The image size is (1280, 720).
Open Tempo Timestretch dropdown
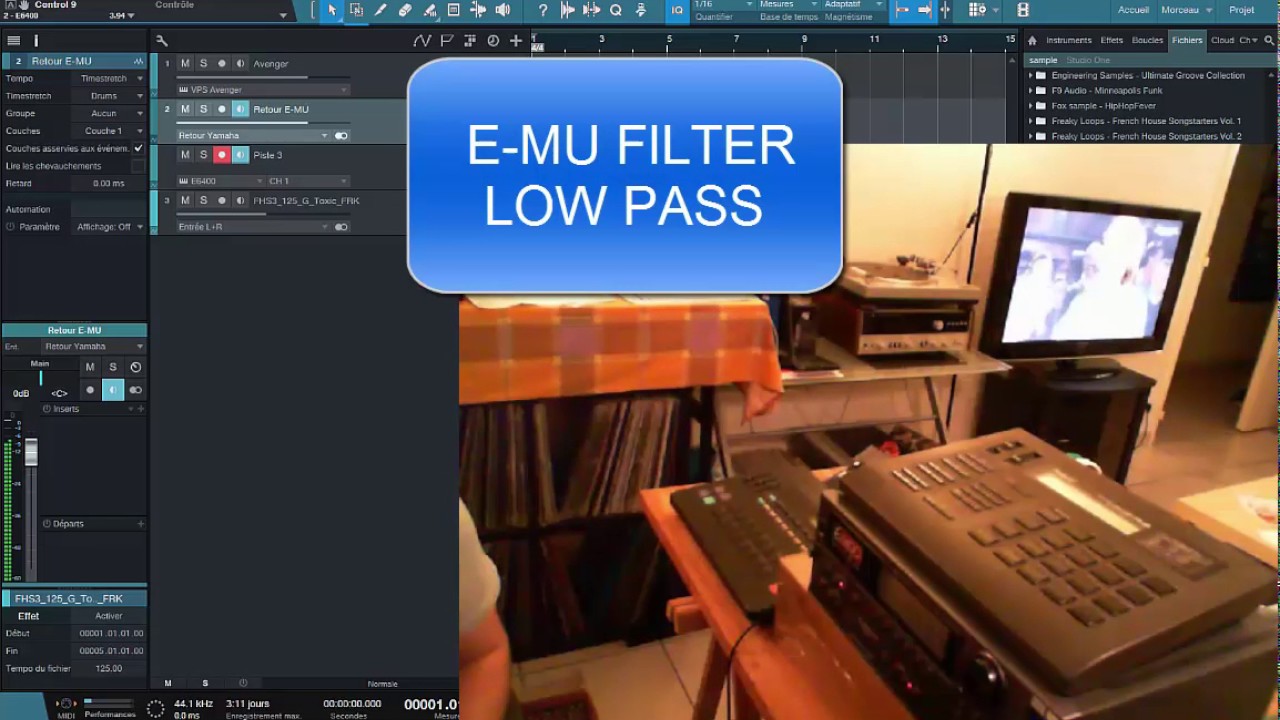(109, 78)
